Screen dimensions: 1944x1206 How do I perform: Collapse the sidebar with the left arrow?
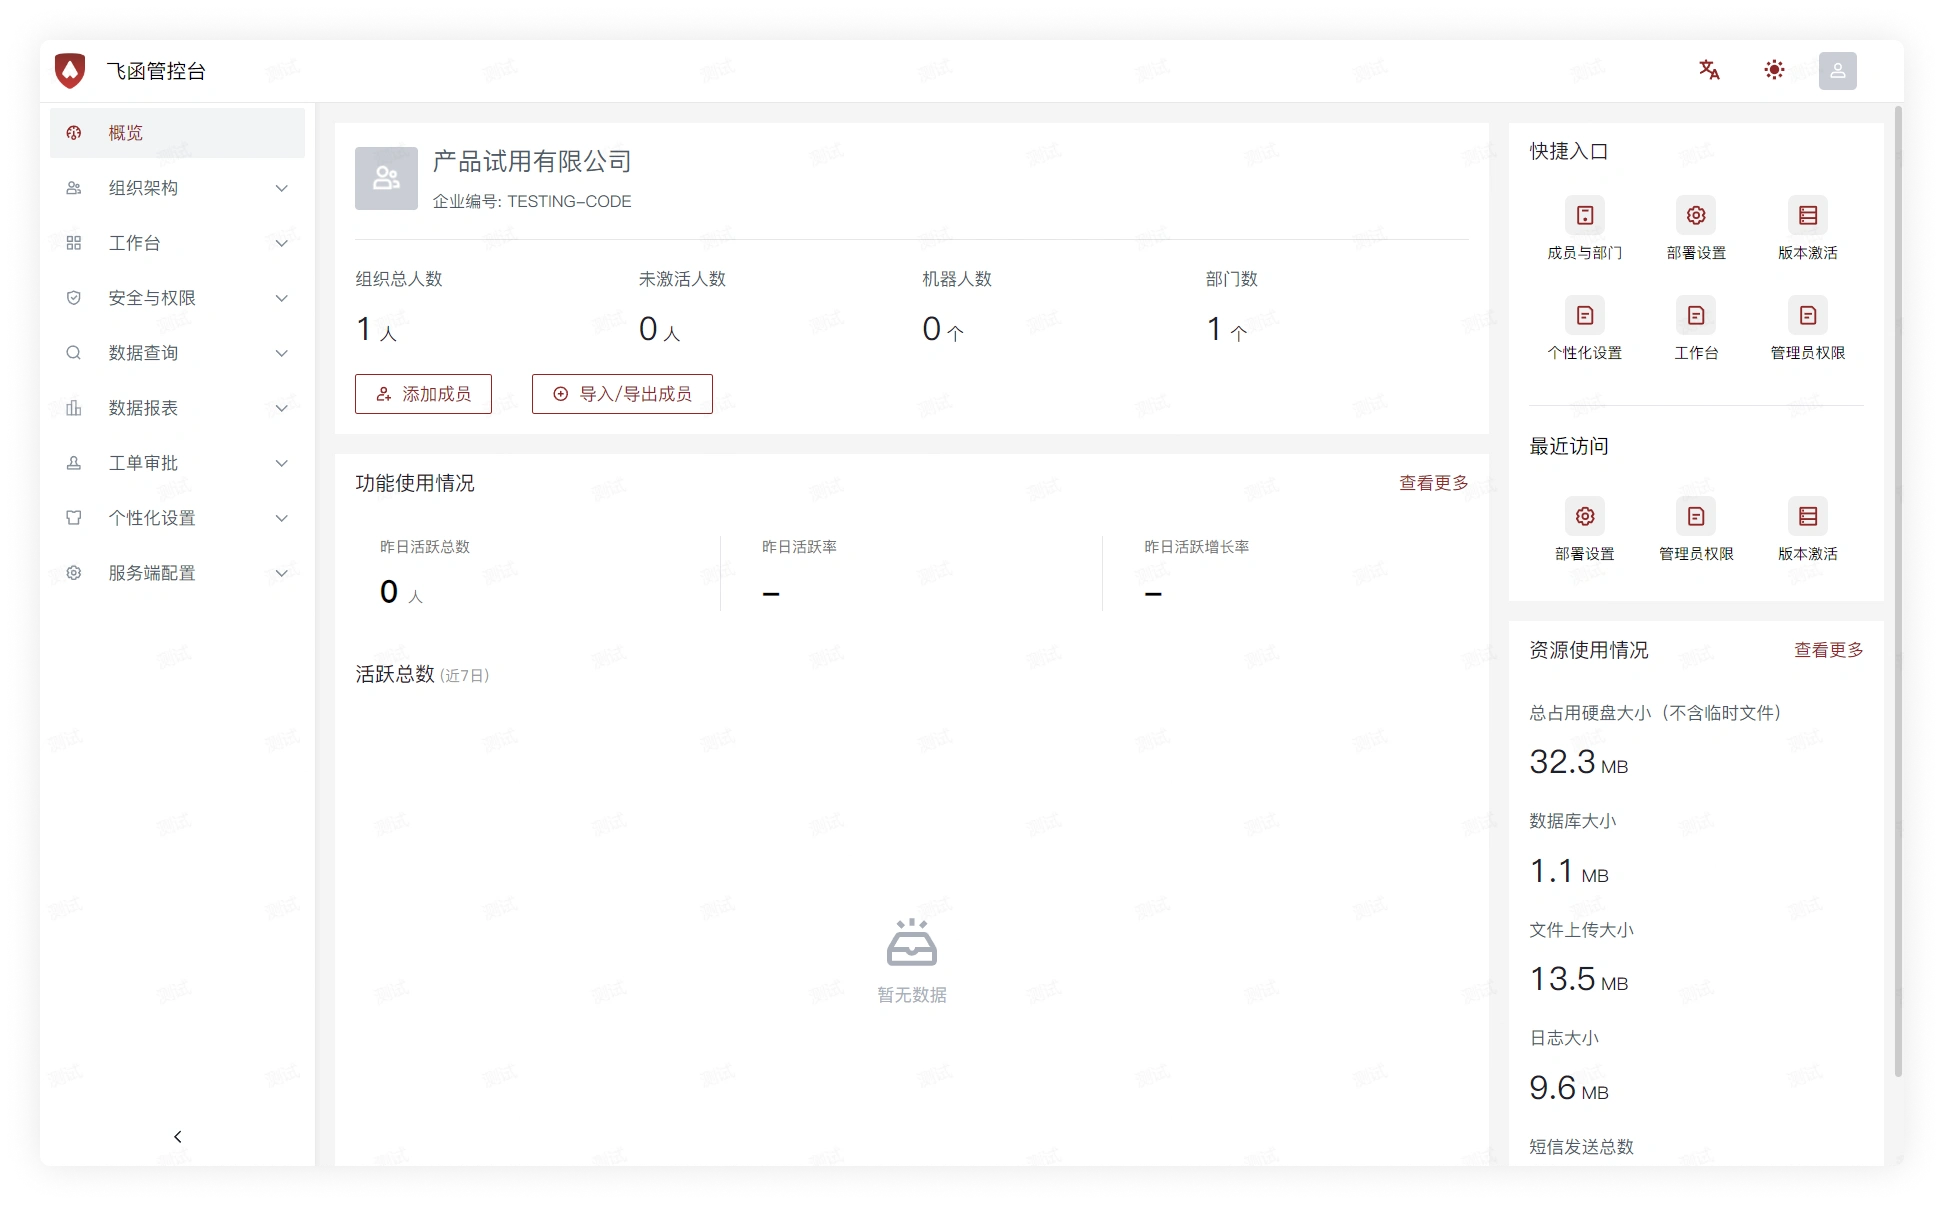(178, 1137)
